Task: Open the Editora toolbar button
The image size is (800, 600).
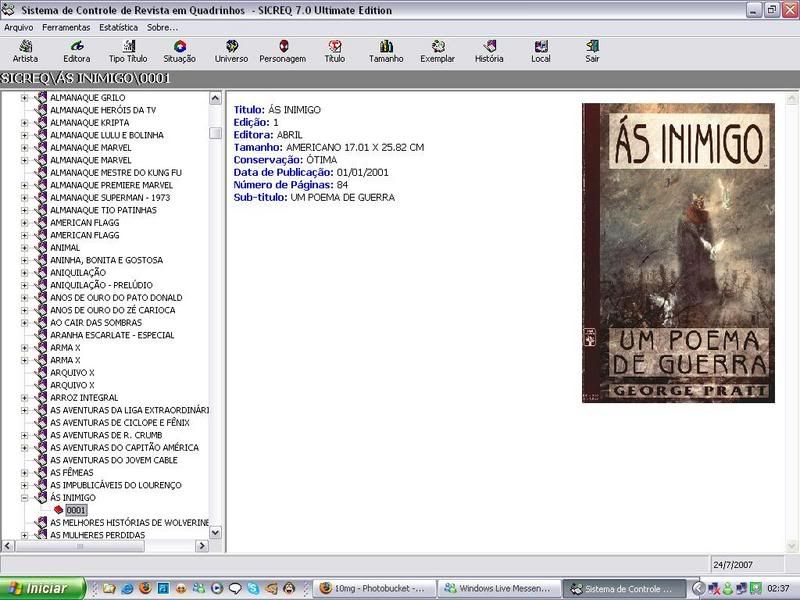Action: (77, 52)
